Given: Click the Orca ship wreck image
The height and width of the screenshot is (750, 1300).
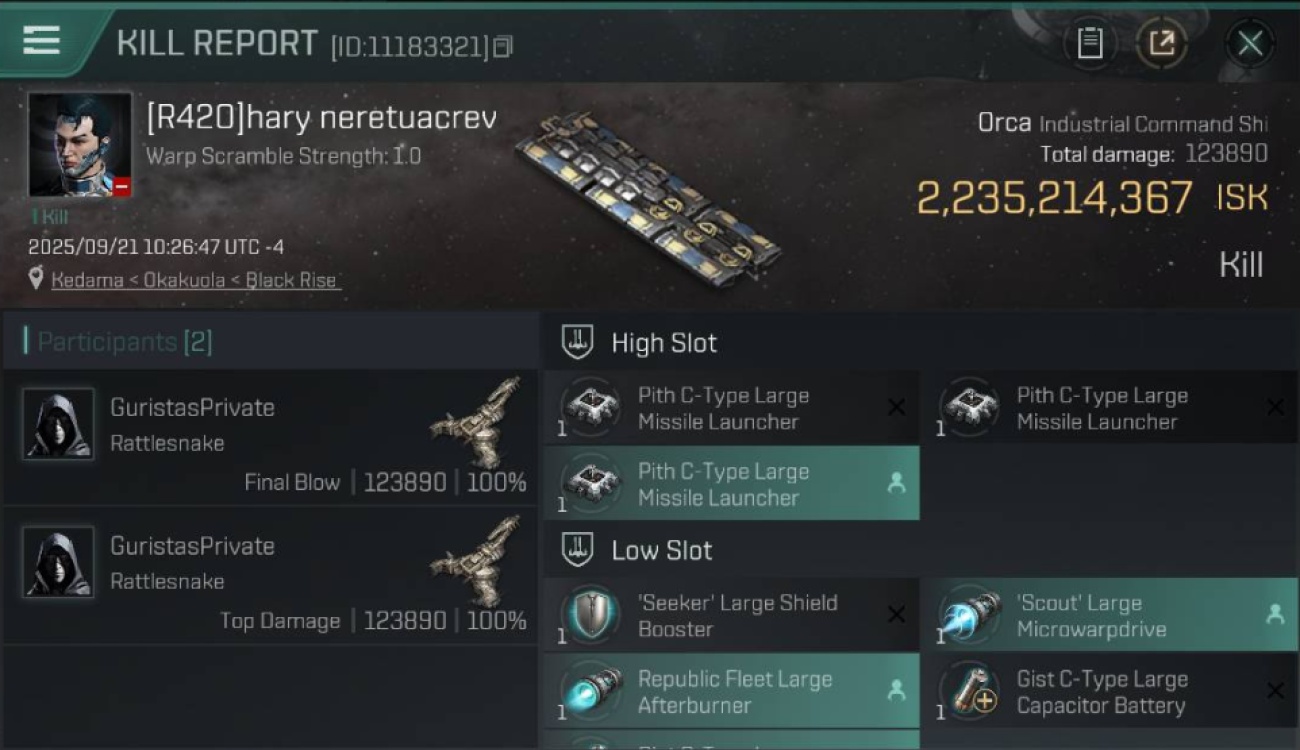Looking at the screenshot, I should click(x=648, y=195).
